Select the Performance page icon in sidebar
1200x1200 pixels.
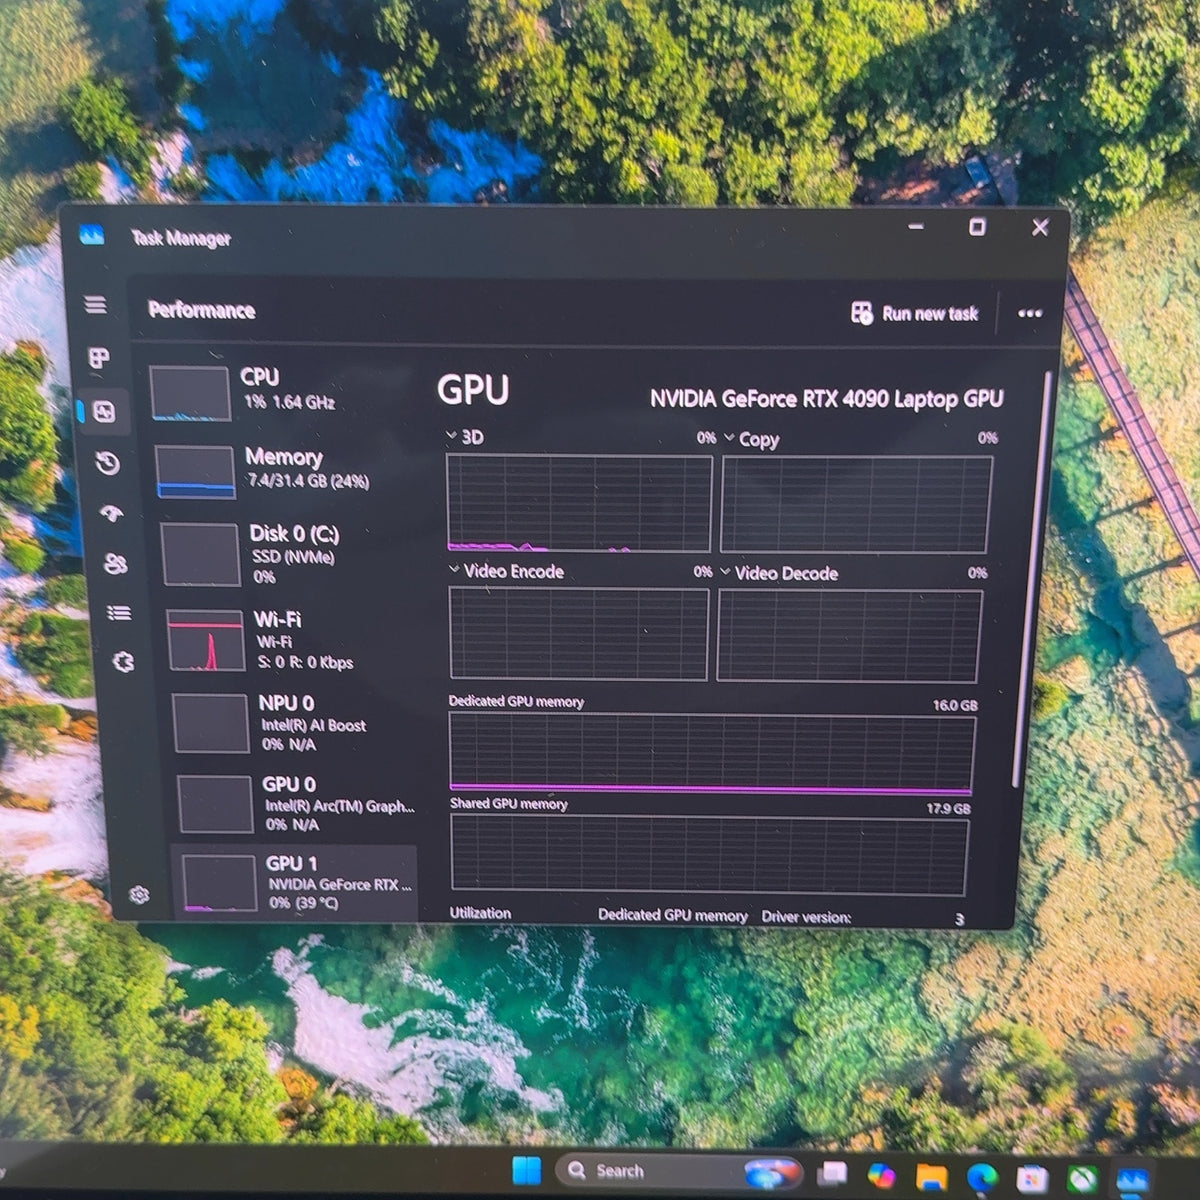coord(104,411)
